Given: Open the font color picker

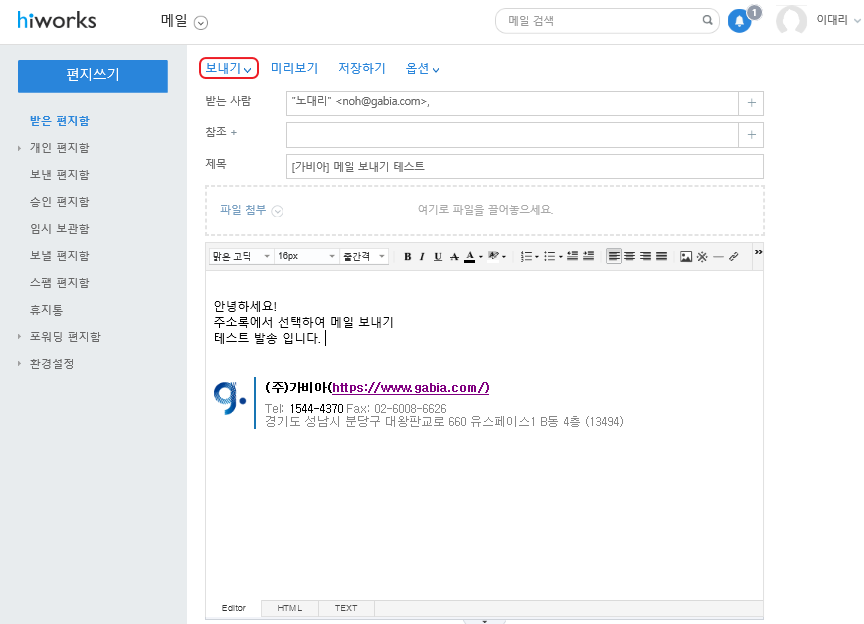Looking at the screenshot, I should [x=471, y=257].
